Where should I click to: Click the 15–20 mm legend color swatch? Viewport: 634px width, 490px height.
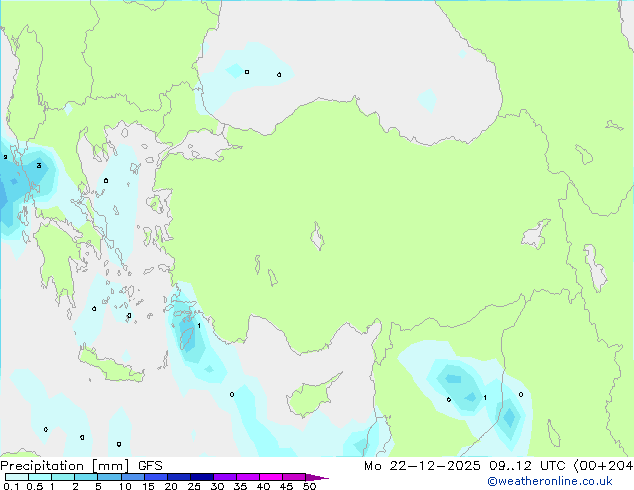(156, 477)
